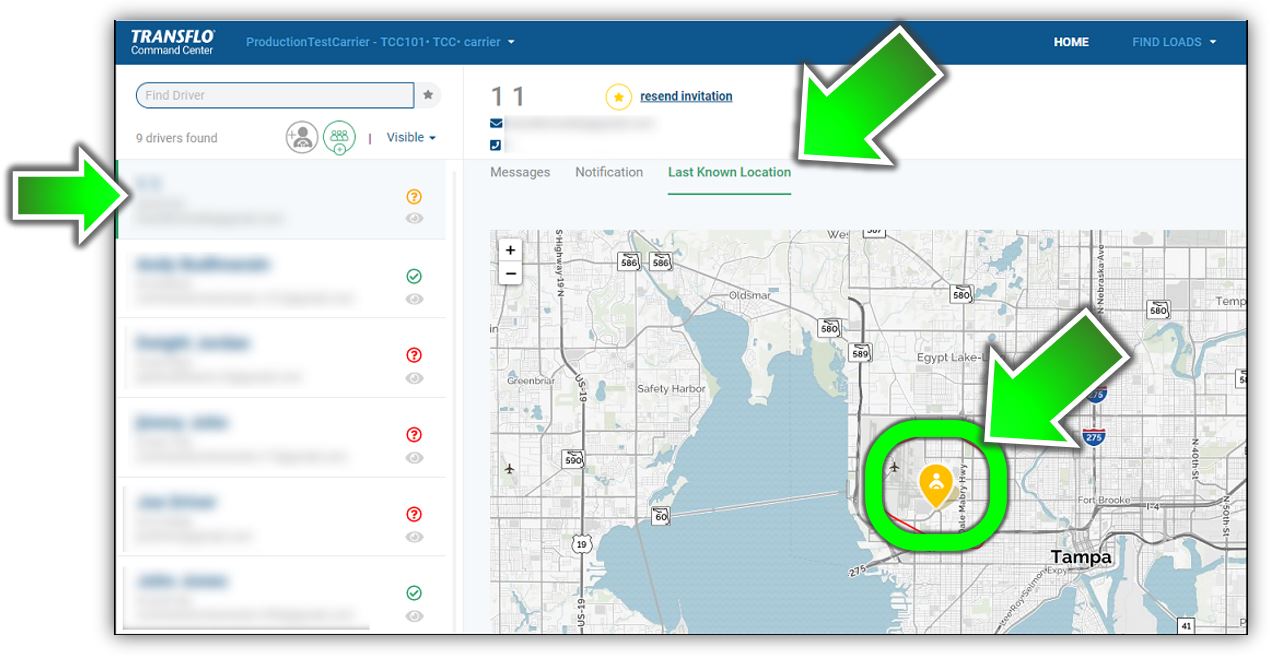Zoom out on the map
The height and width of the screenshot is (659, 1270).
[510, 273]
